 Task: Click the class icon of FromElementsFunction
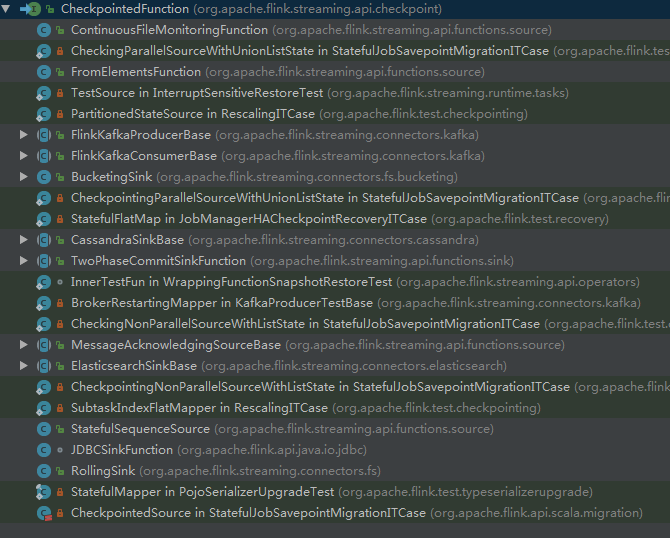pos(44,72)
